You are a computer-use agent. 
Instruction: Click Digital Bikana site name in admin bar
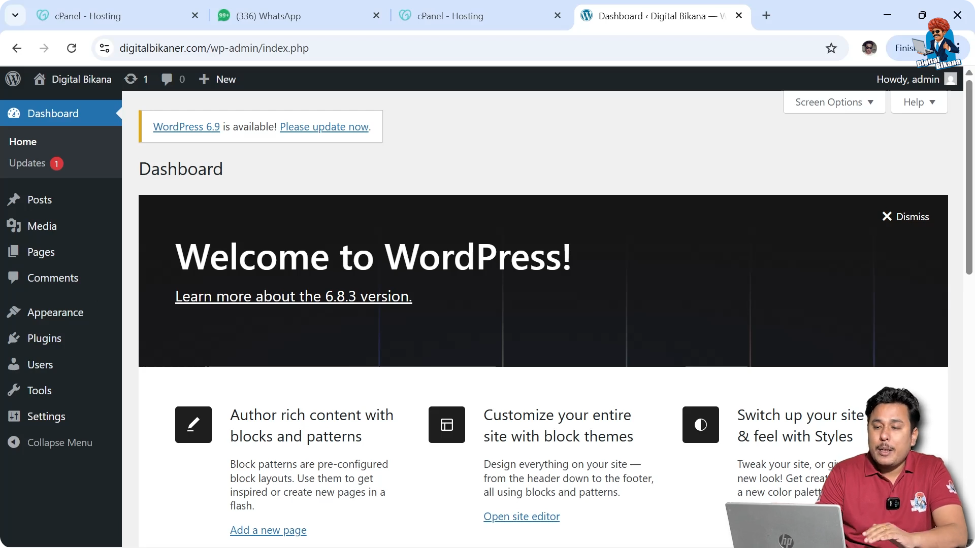(x=82, y=79)
